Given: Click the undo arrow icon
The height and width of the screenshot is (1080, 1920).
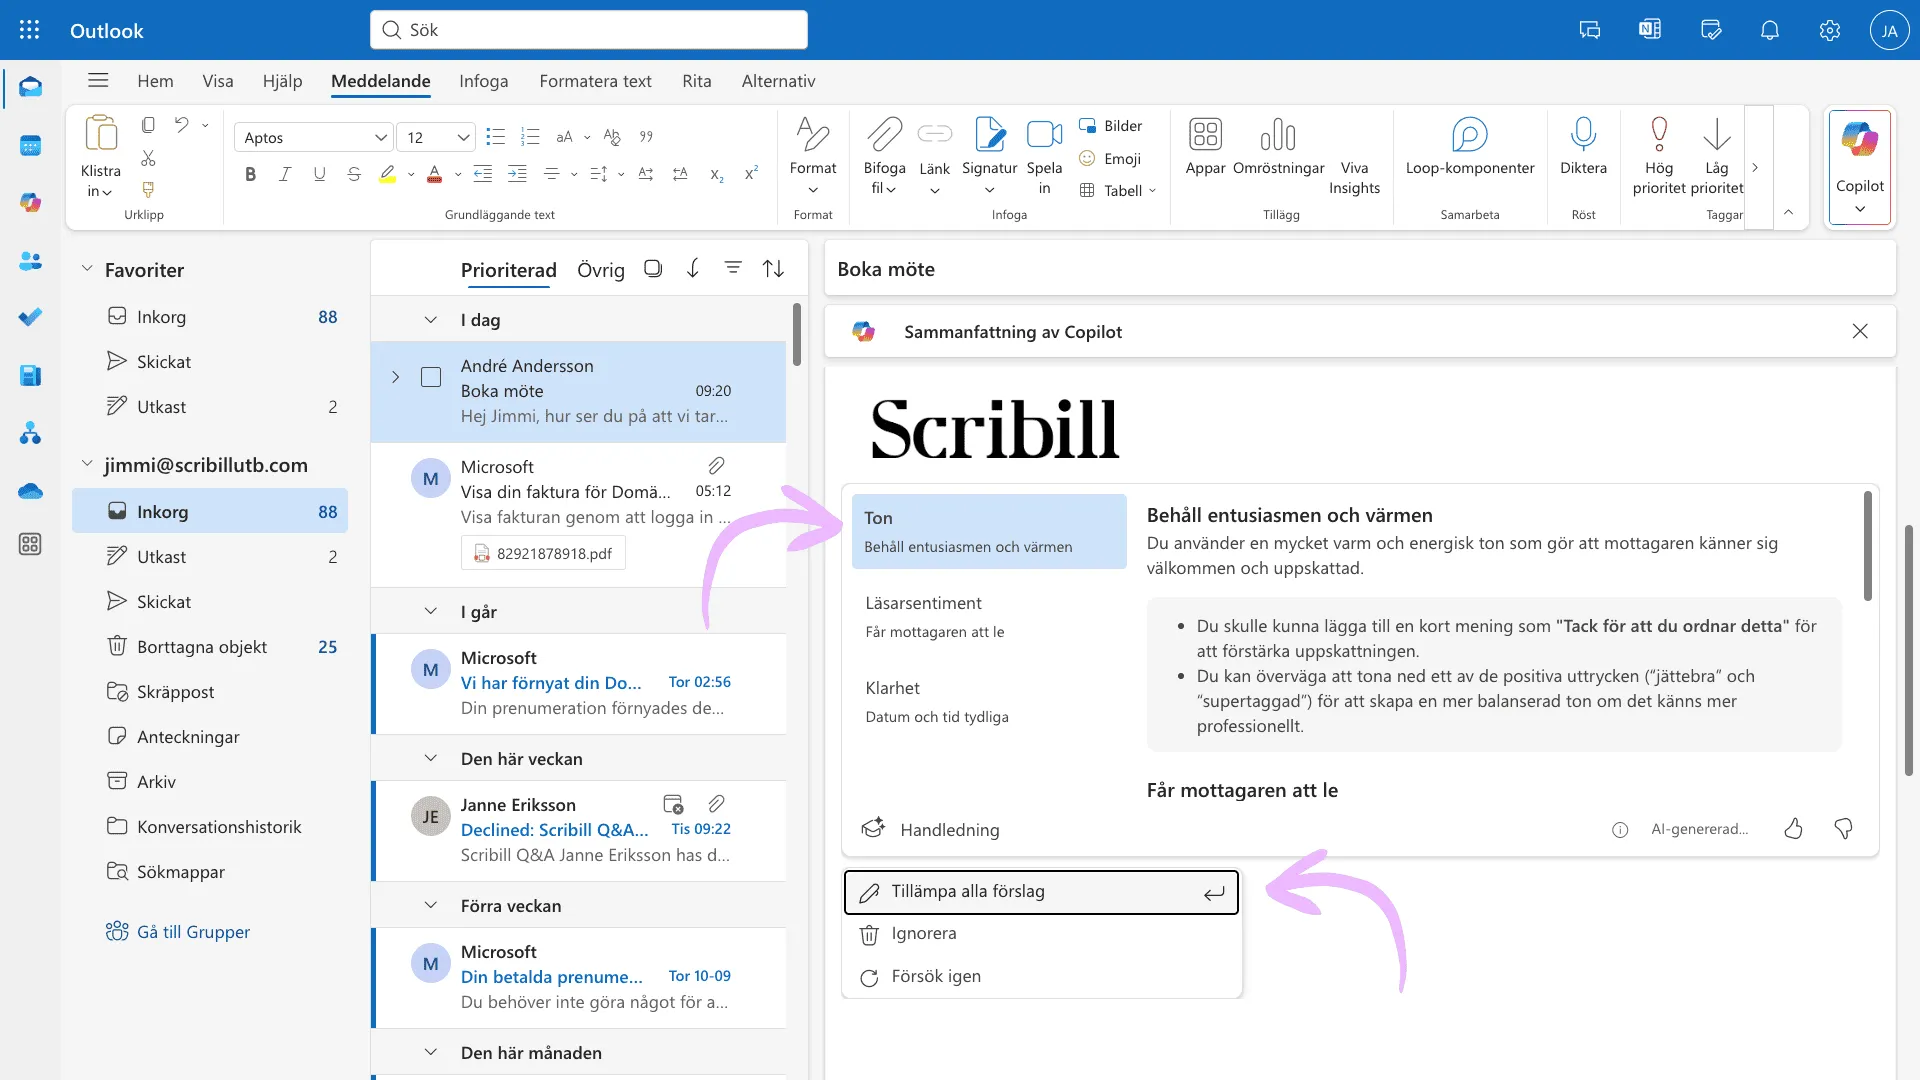Looking at the screenshot, I should [x=181, y=125].
